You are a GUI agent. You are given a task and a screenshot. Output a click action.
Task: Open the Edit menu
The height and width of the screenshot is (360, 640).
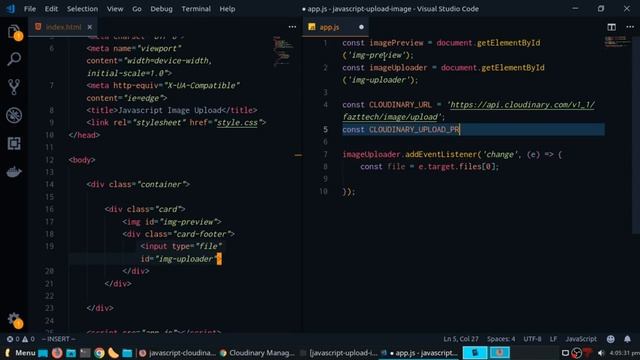(51, 9)
